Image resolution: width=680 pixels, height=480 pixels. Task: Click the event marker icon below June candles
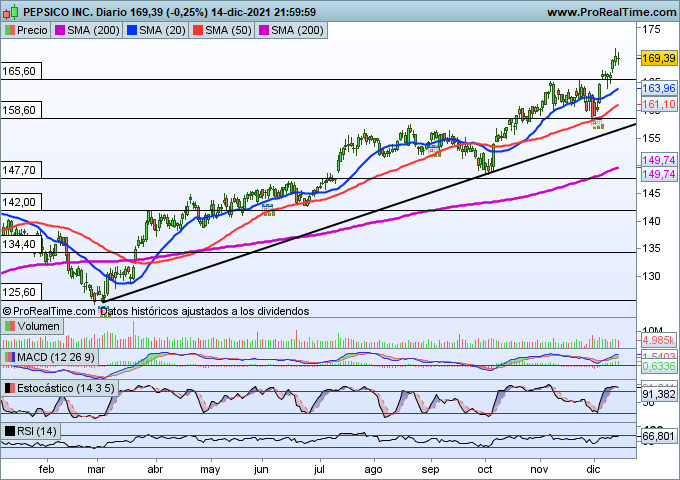268,209
